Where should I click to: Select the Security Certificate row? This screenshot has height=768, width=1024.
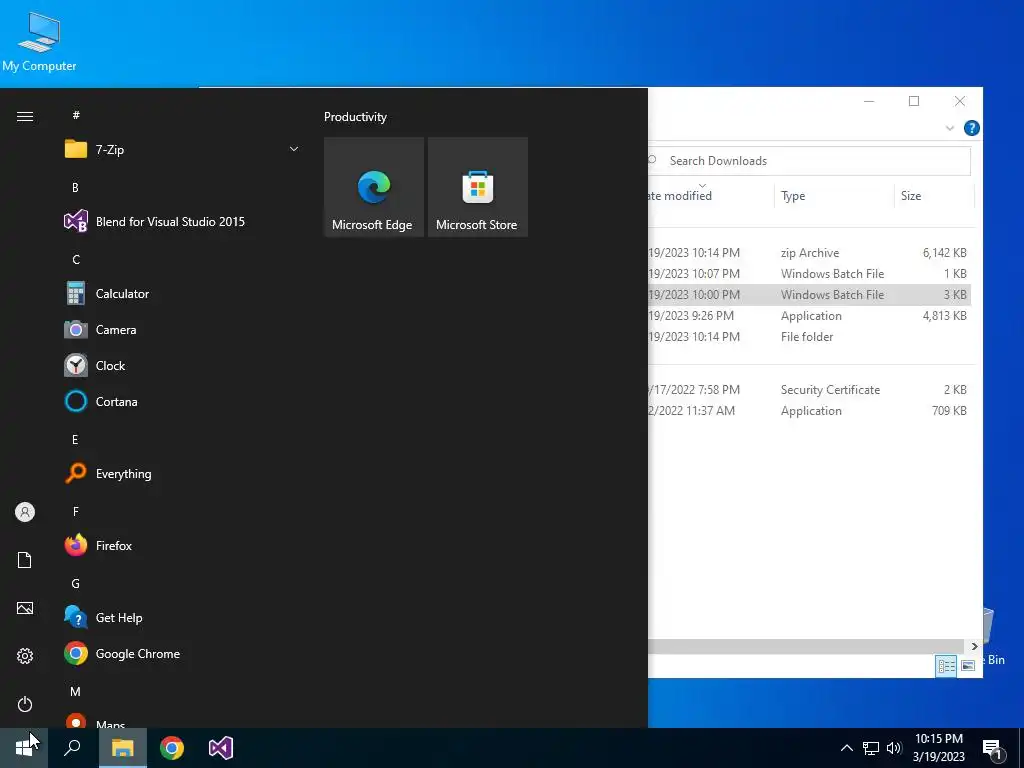click(x=810, y=390)
